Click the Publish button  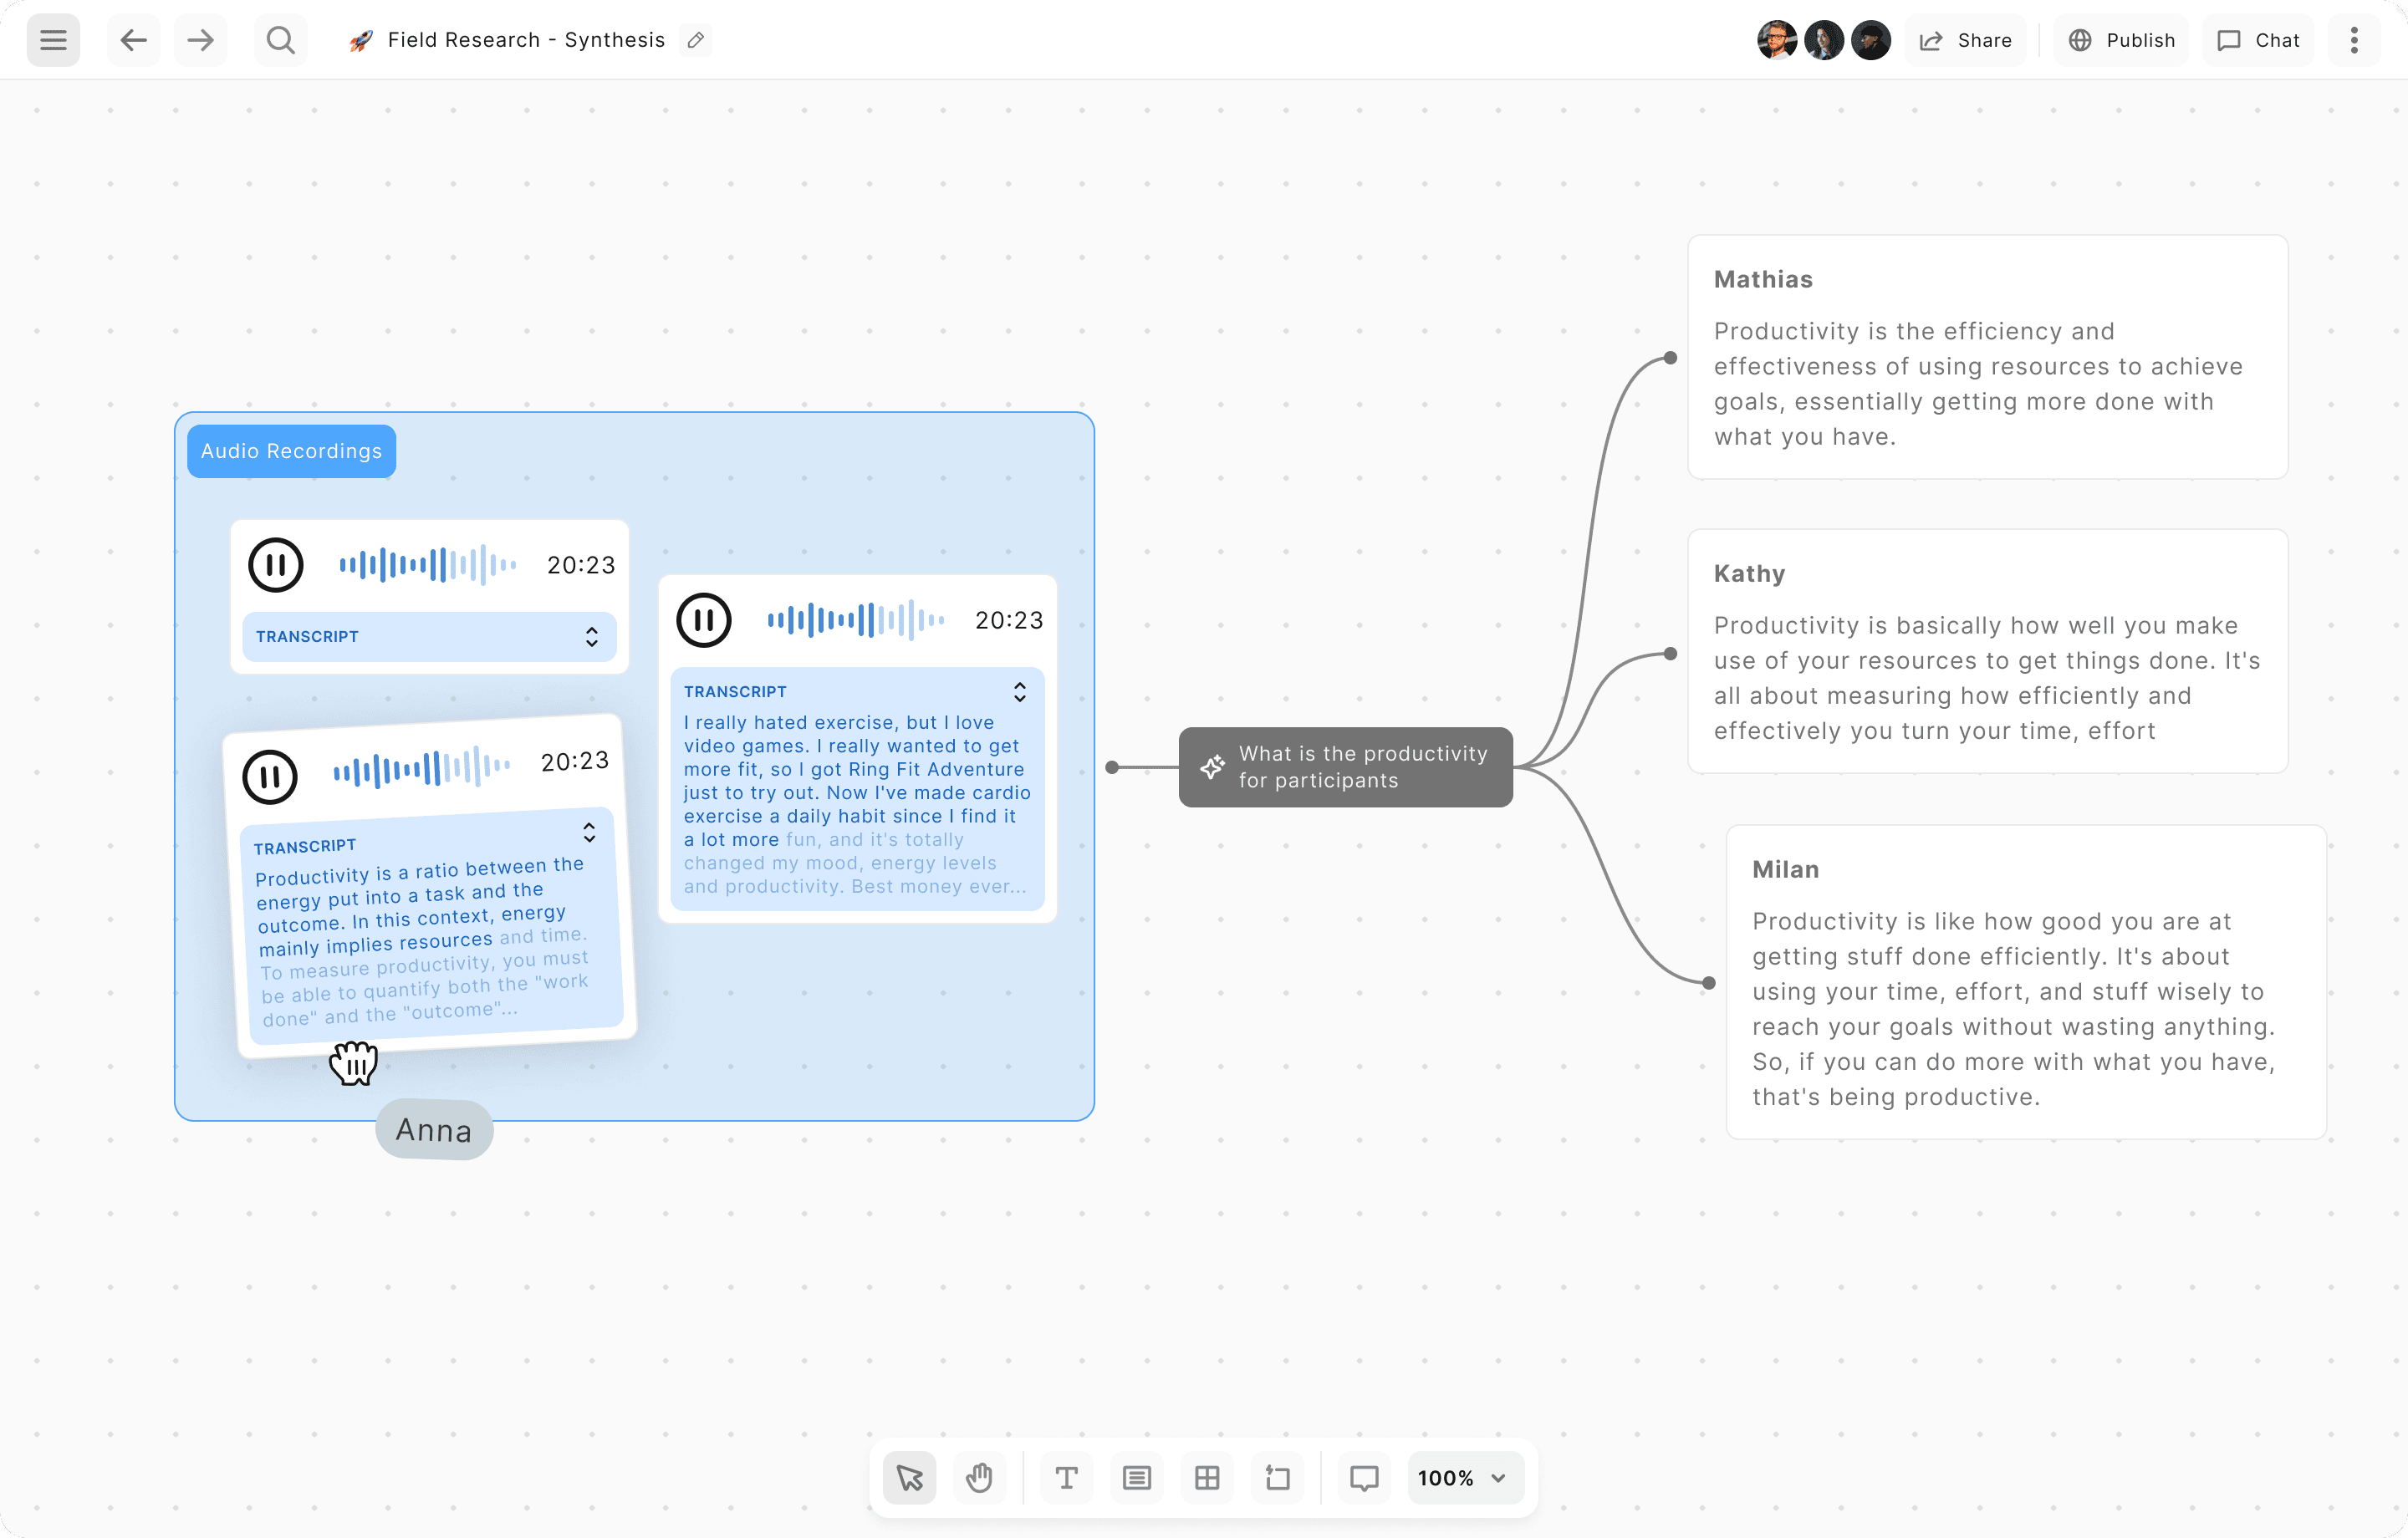point(2122,40)
